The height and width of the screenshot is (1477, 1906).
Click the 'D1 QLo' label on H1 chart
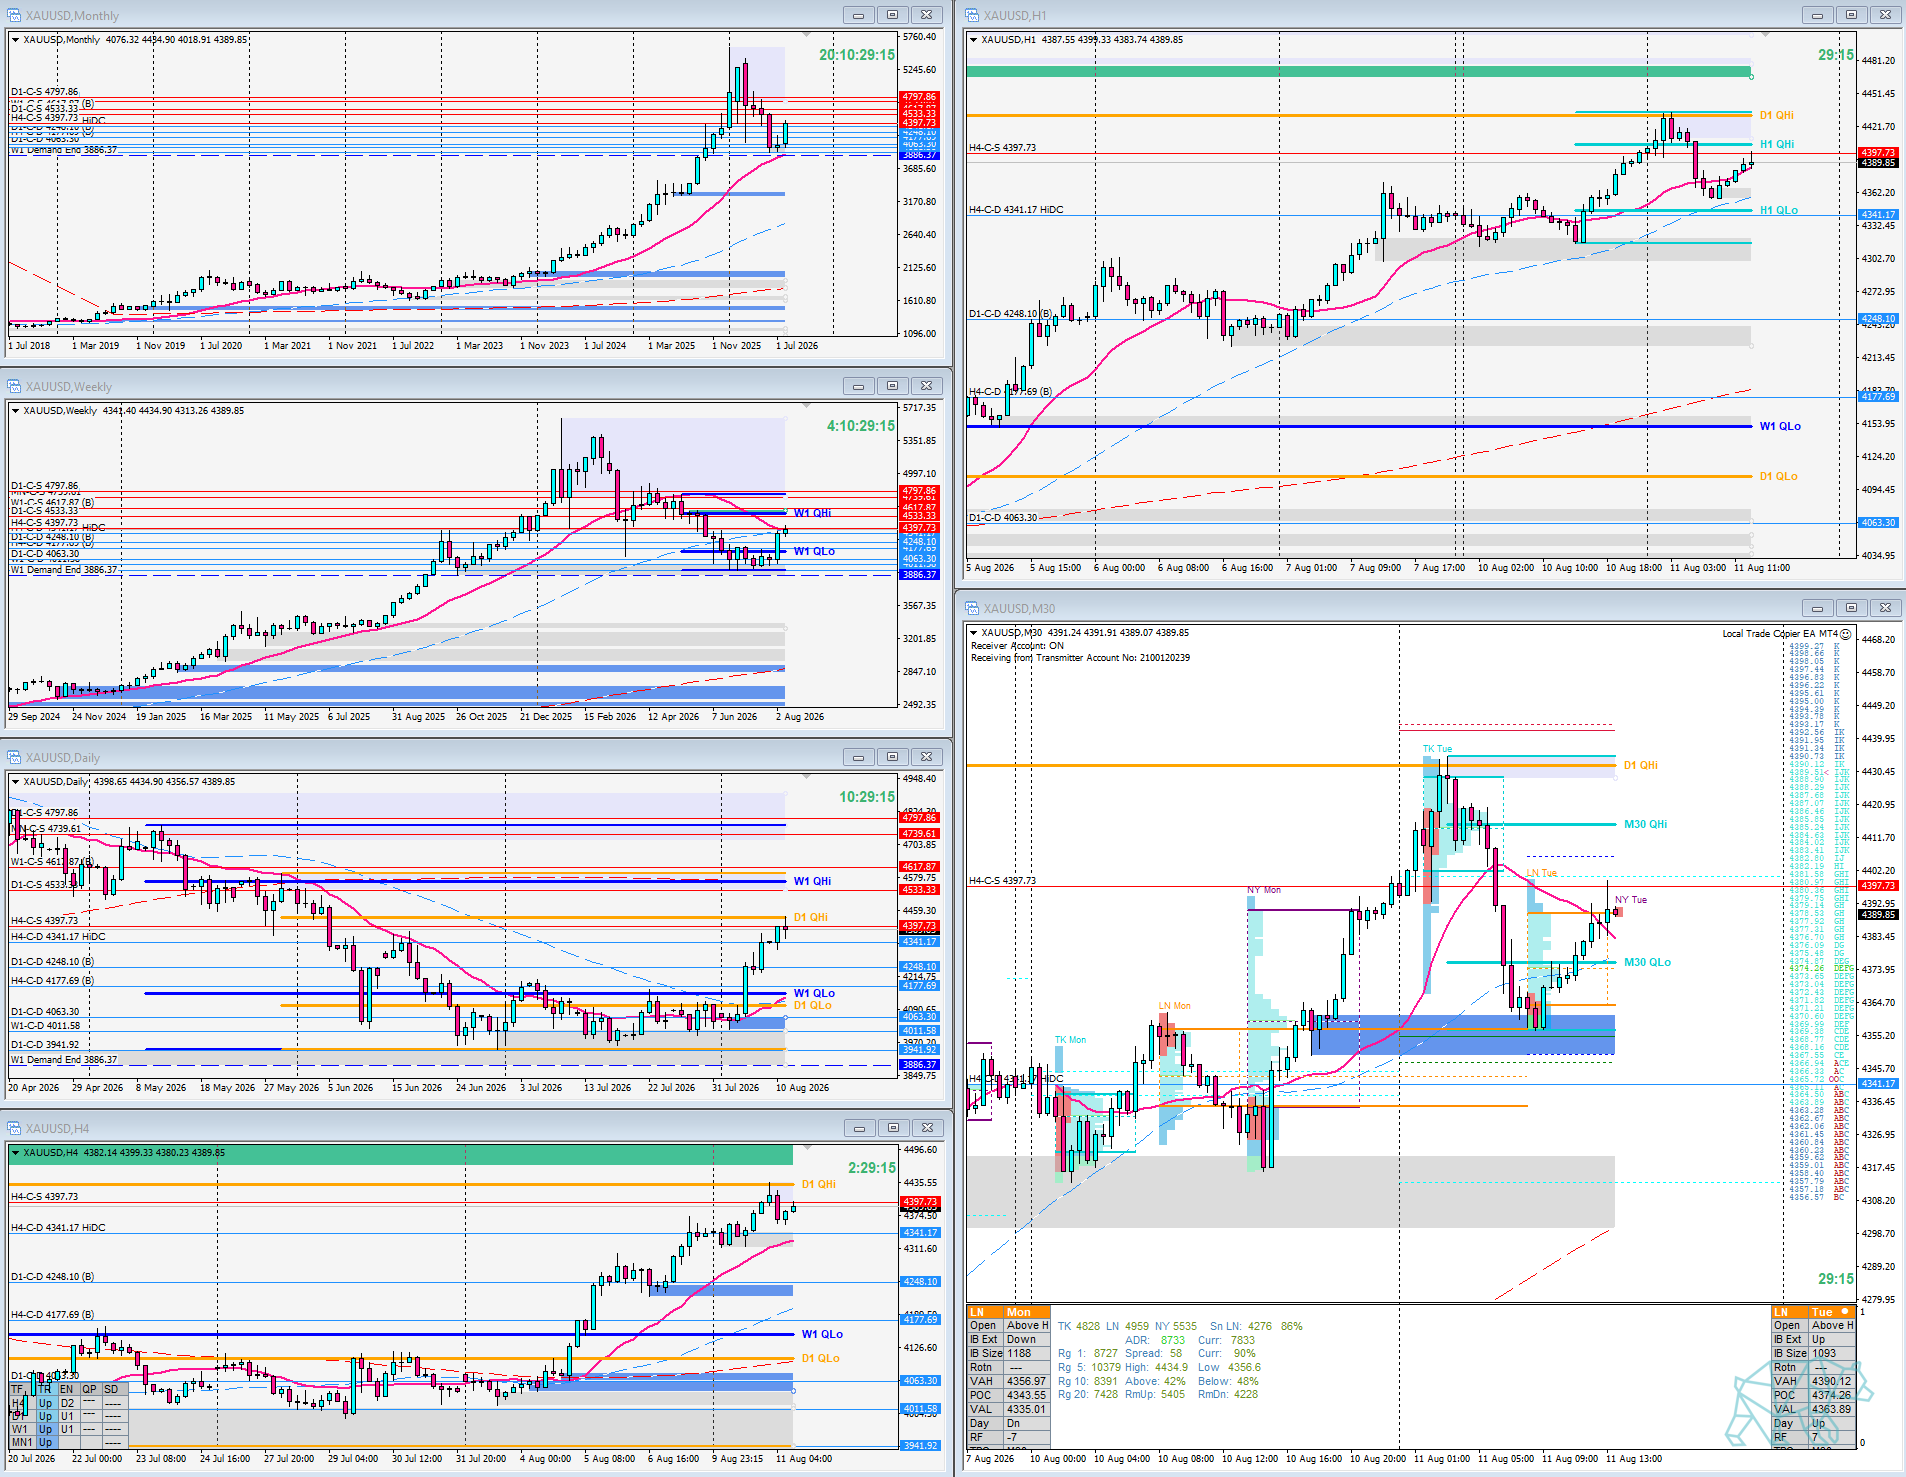pos(1779,476)
